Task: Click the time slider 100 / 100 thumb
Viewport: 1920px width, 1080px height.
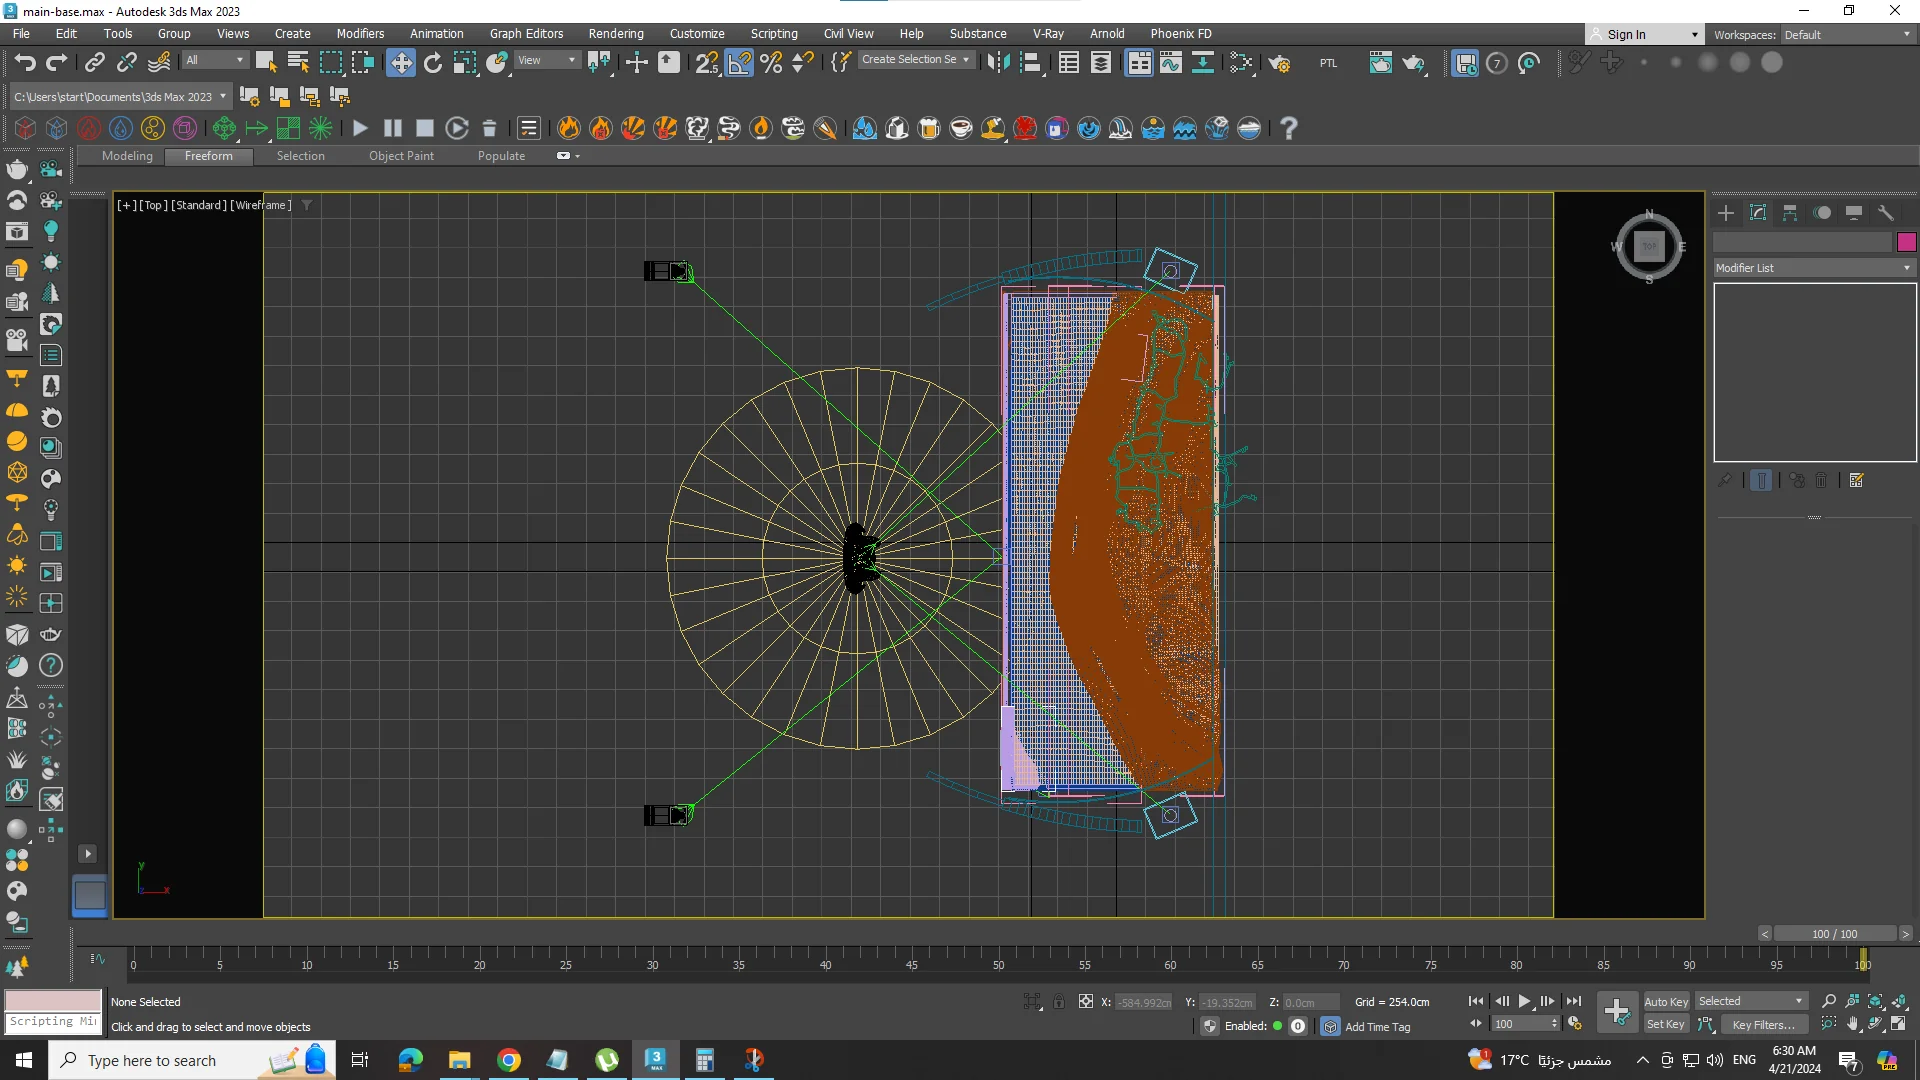Action: tap(1834, 934)
